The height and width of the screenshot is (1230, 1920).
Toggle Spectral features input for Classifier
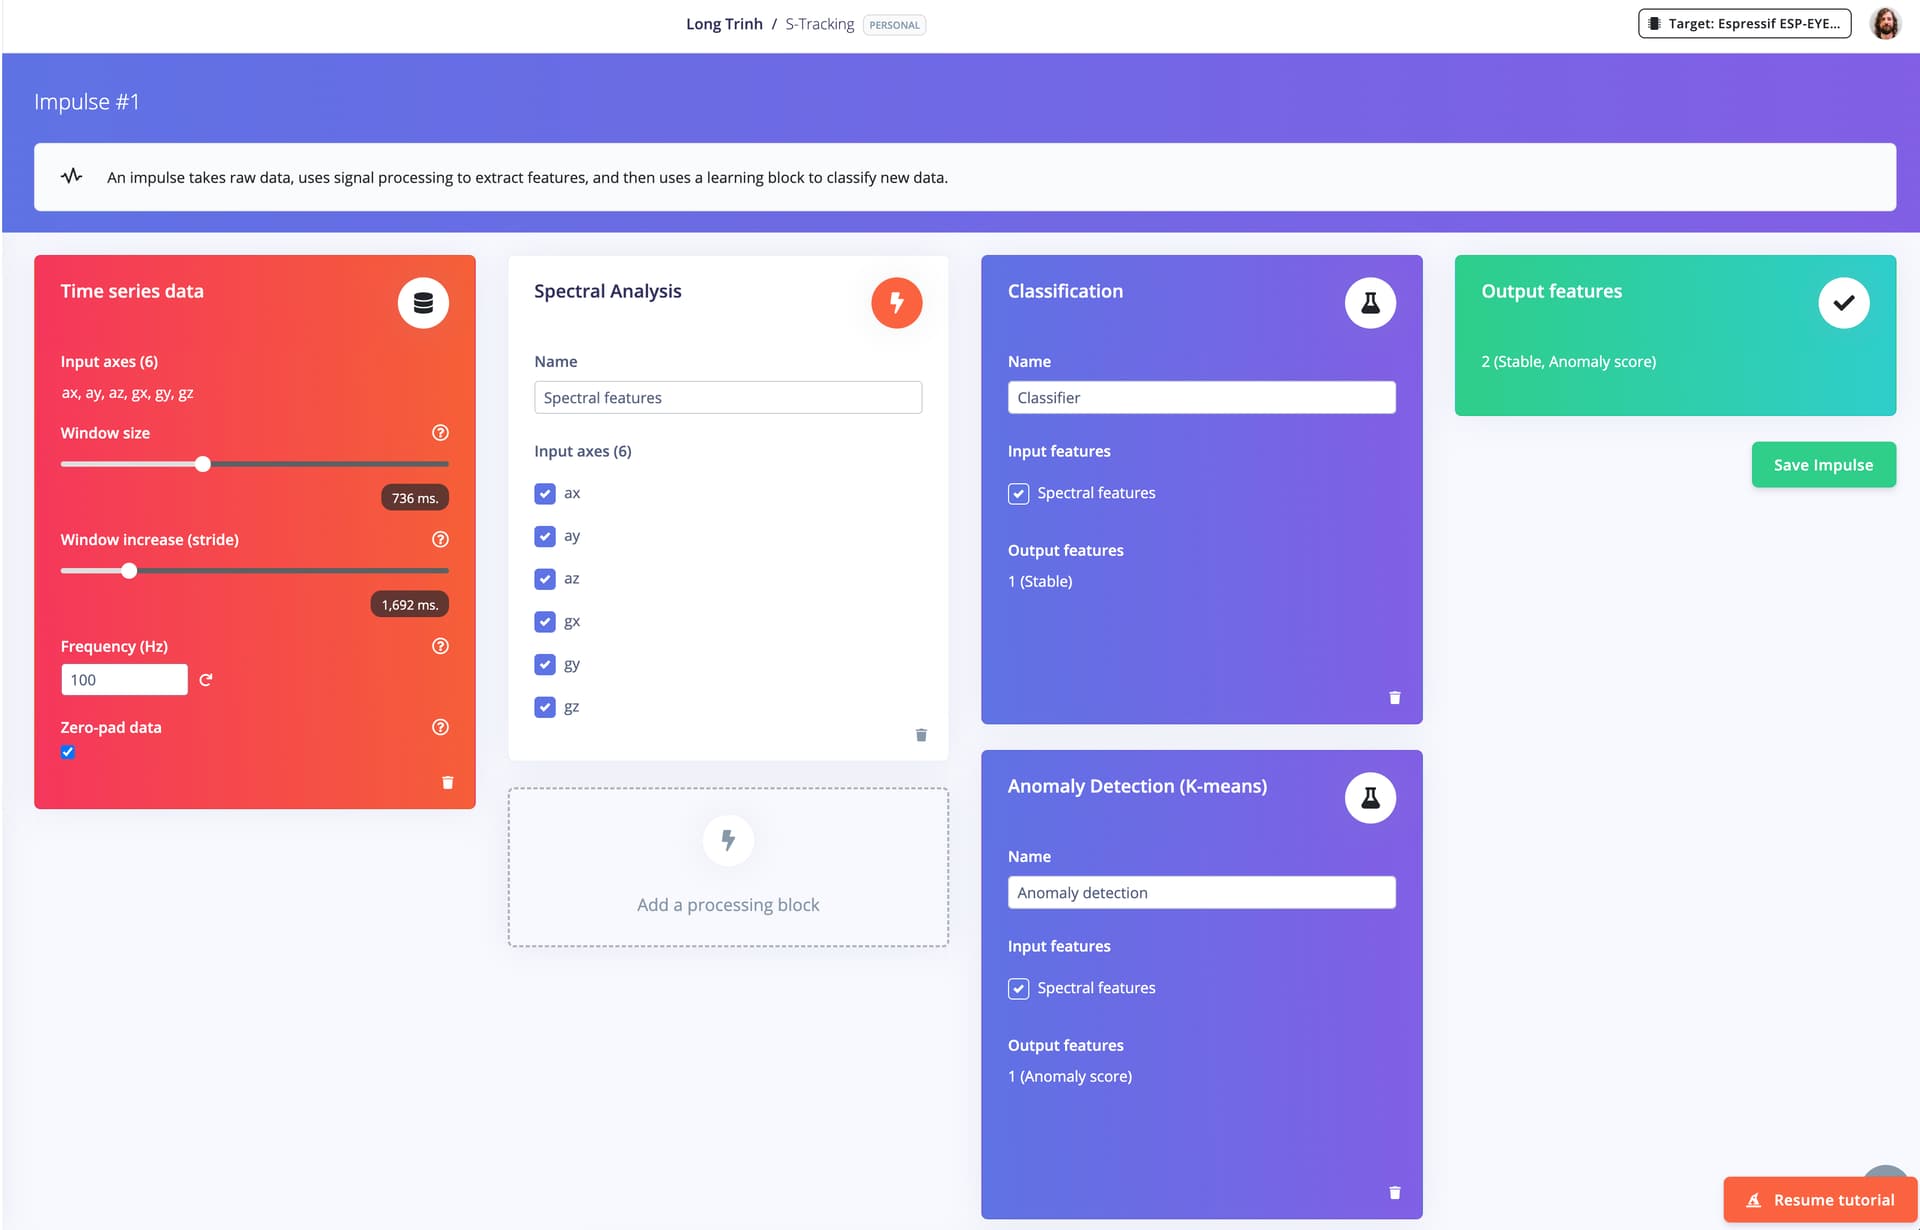[x=1018, y=494]
